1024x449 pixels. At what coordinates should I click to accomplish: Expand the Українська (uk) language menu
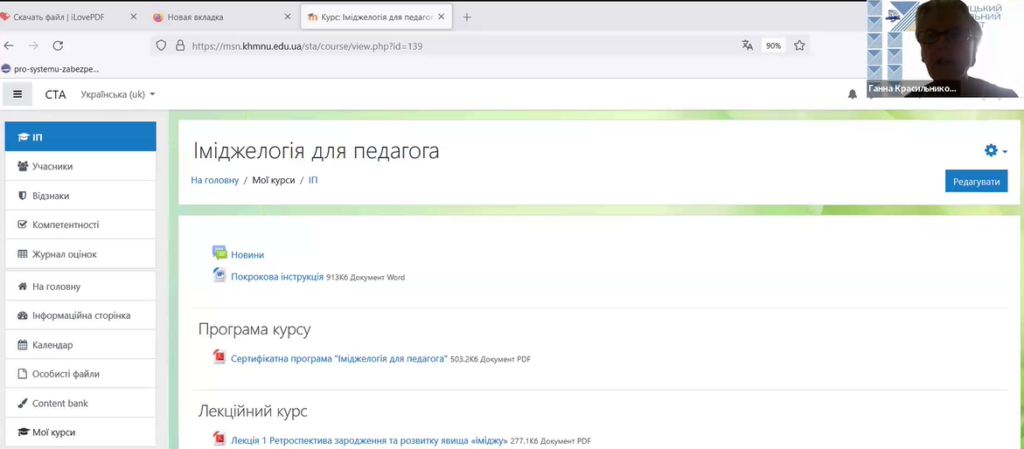(118, 95)
